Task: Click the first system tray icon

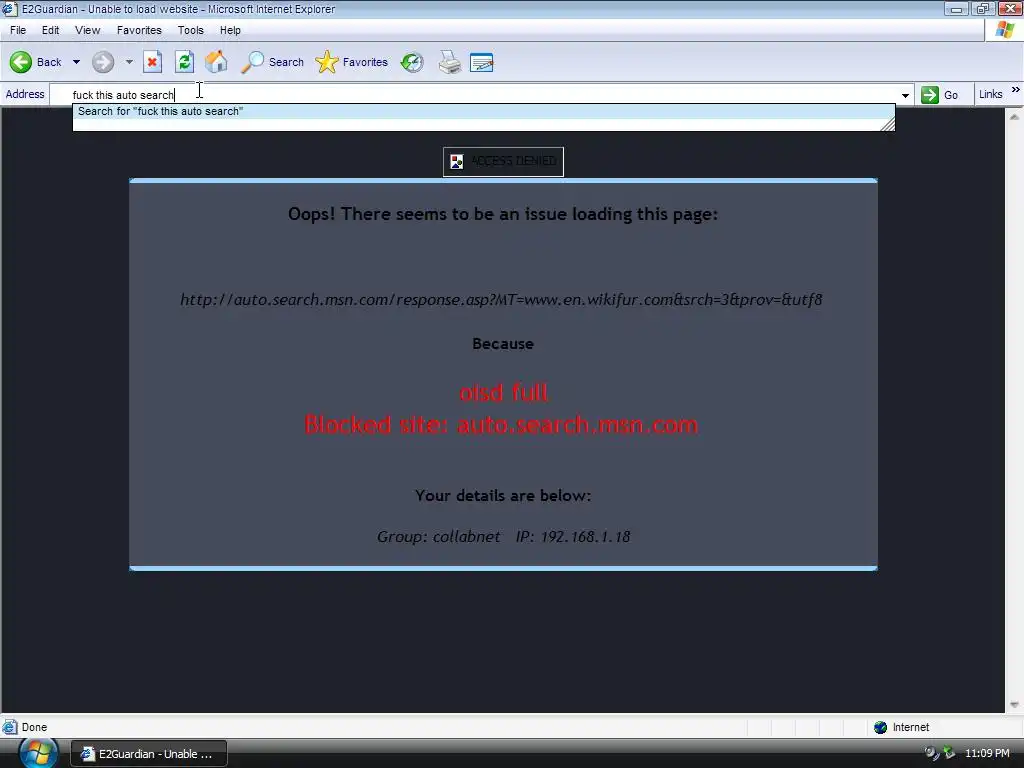Action: coord(932,753)
